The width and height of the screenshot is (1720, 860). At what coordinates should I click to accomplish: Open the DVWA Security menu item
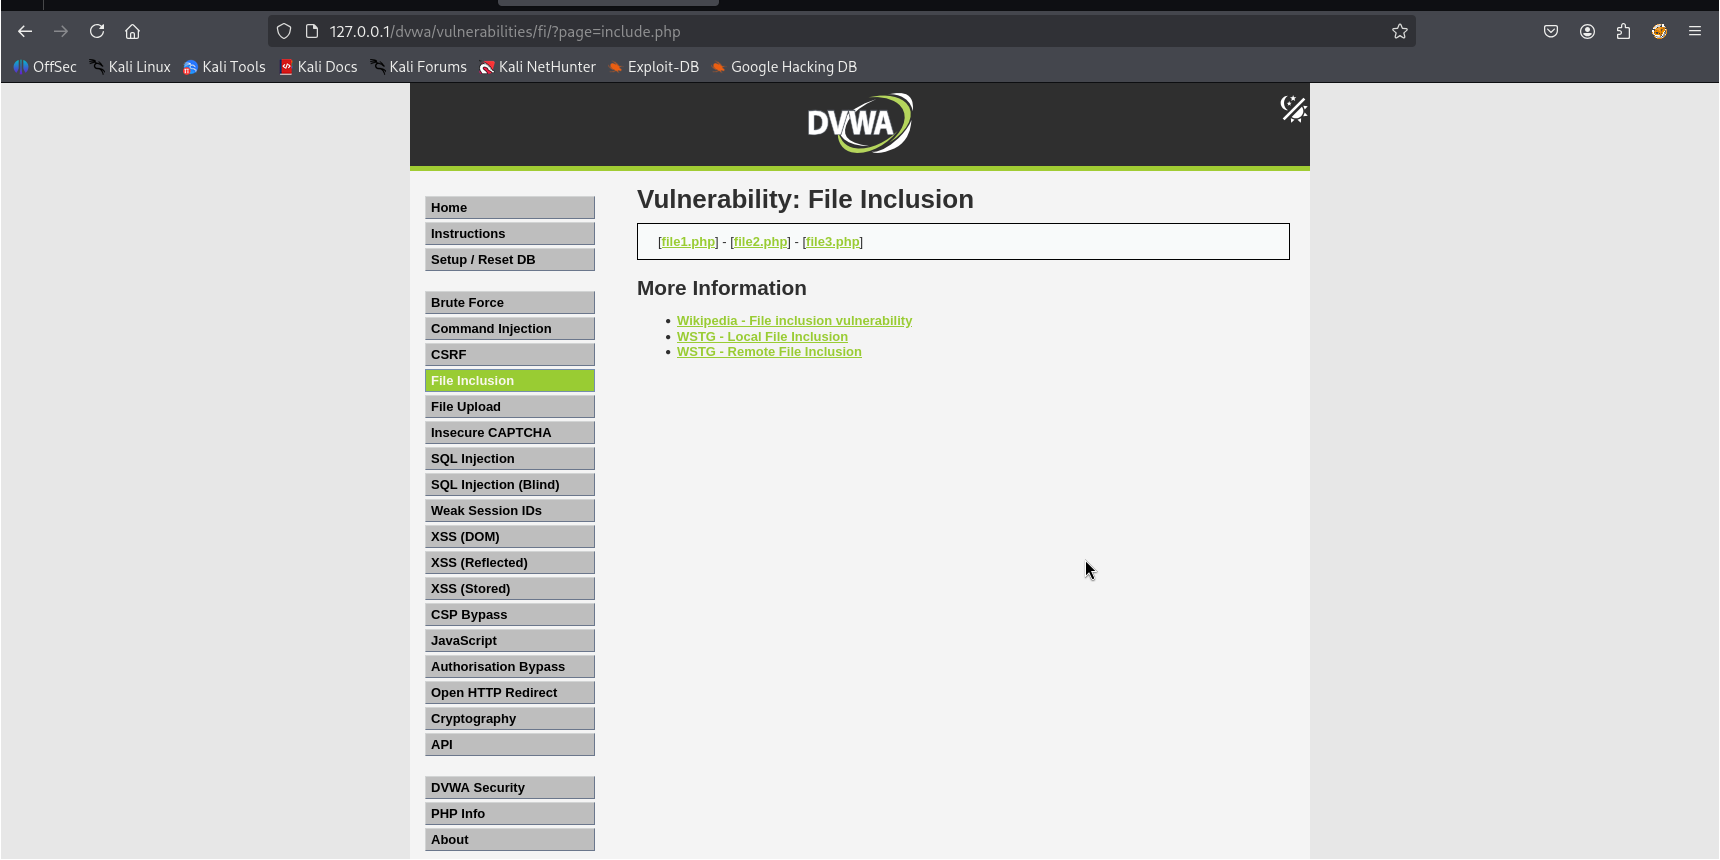point(510,787)
